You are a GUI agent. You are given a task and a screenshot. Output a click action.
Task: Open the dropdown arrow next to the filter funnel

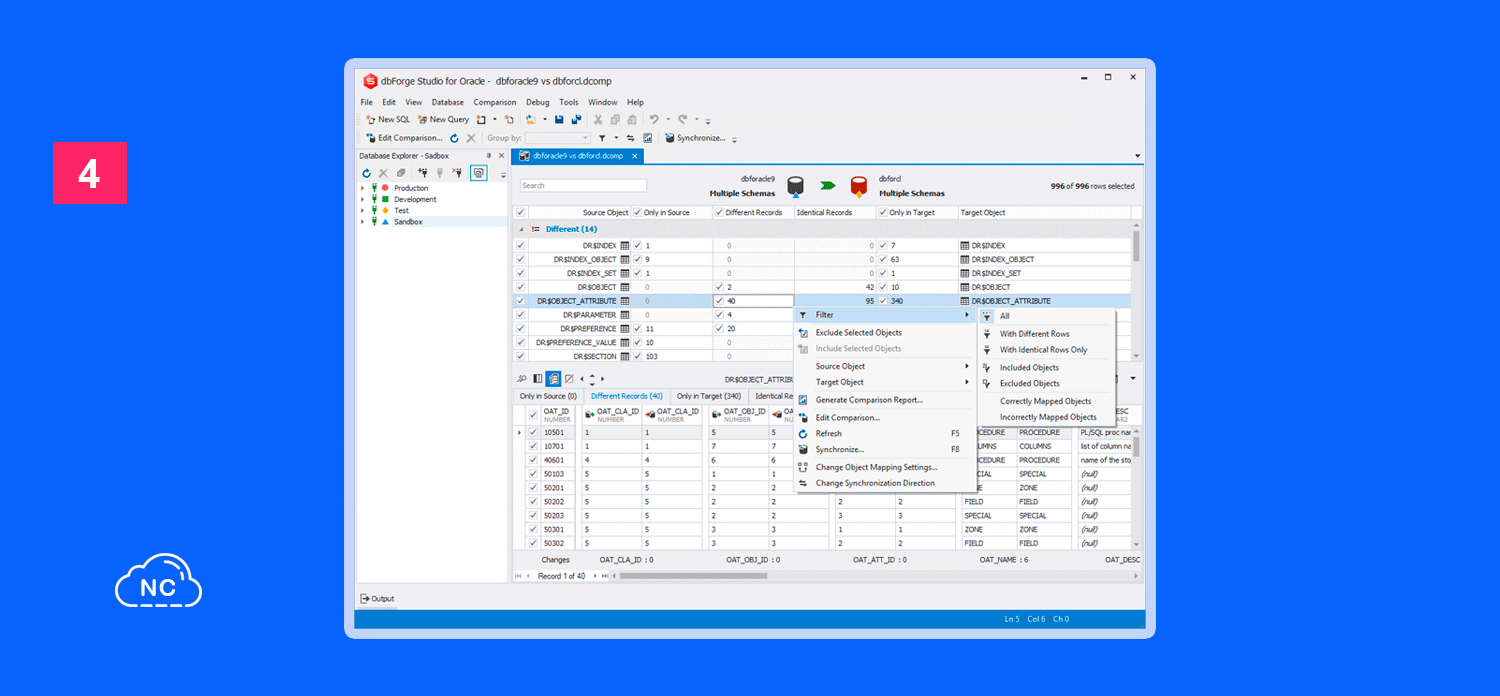click(616, 138)
